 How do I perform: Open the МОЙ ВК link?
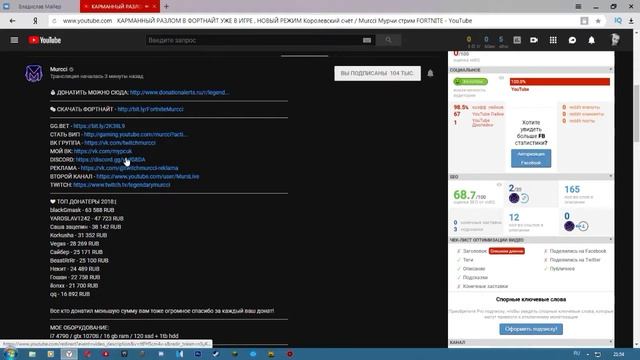[x=103, y=151]
